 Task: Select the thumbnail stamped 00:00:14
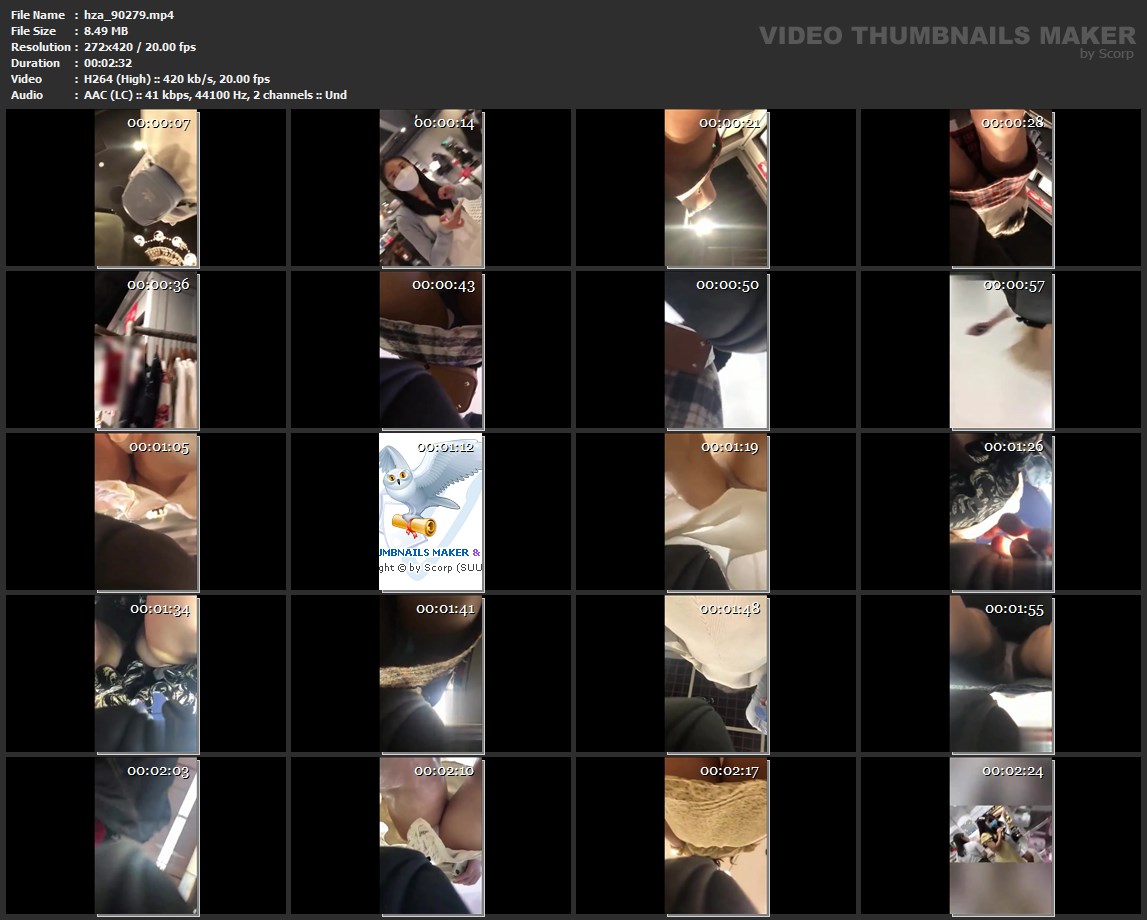tap(431, 188)
